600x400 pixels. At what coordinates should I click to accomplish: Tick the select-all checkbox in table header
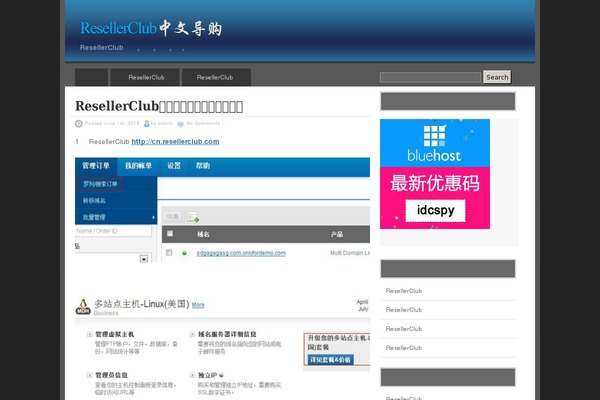pyautogui.click(x=170, y=233)
